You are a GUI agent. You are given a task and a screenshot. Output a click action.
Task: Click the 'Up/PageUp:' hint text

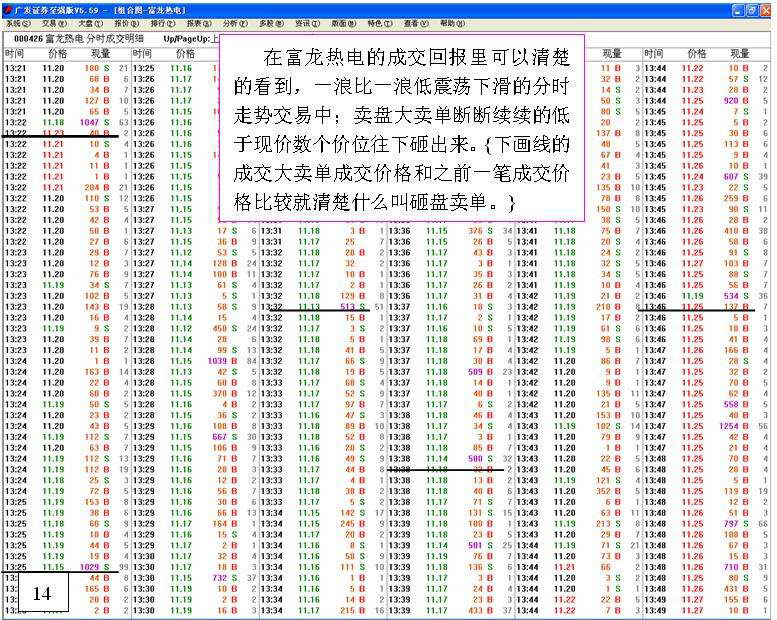[186, 39]
